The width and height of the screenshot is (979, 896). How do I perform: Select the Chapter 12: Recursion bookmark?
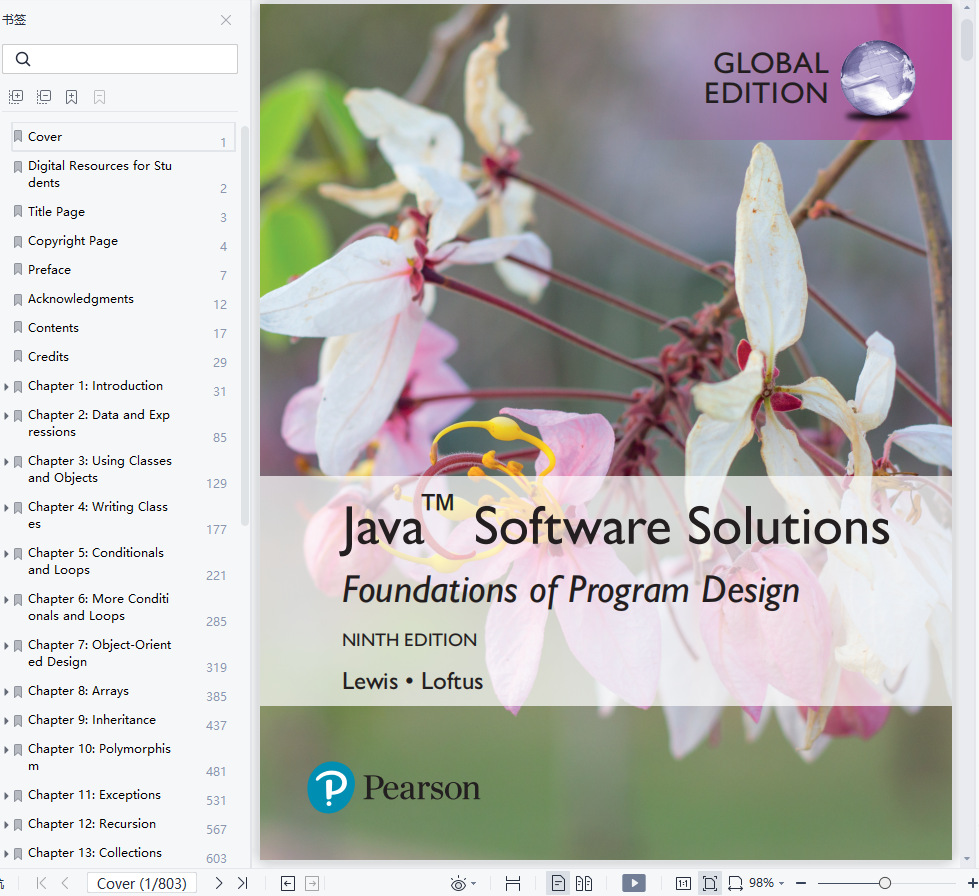coord(123,824)
